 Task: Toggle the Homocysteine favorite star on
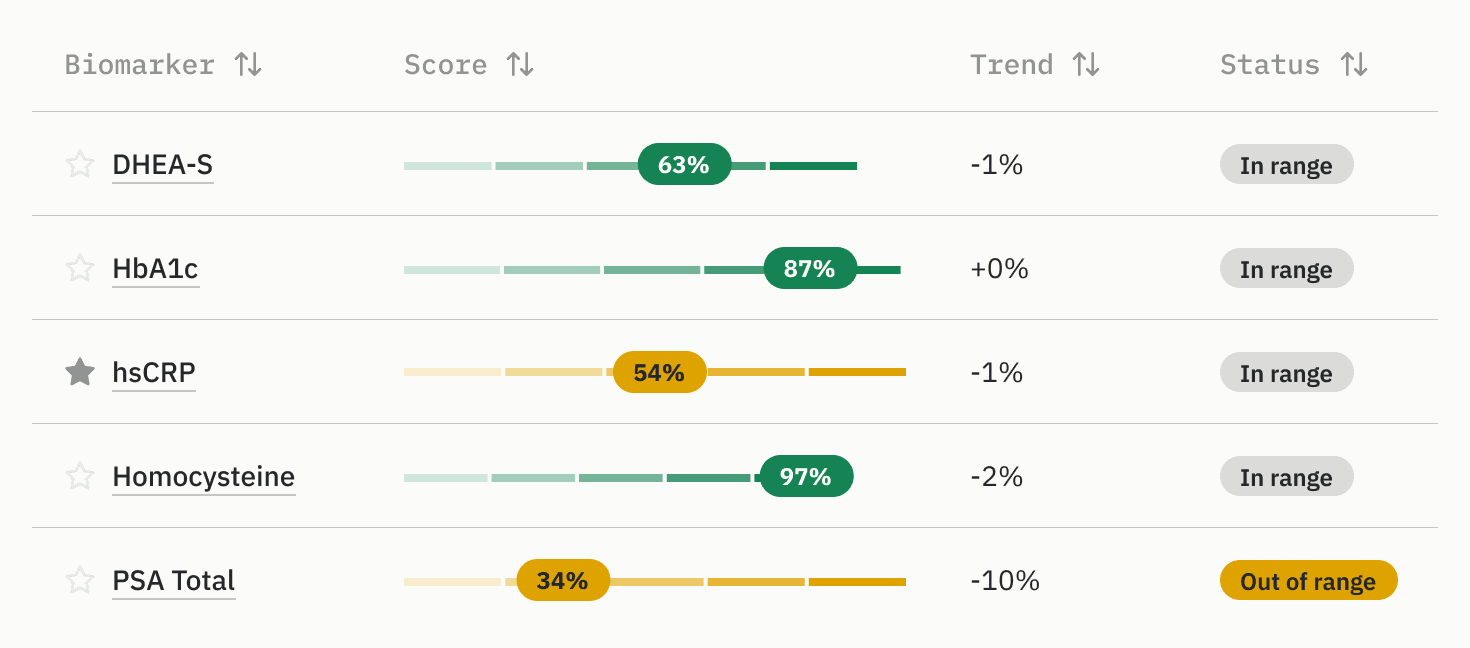79,477
